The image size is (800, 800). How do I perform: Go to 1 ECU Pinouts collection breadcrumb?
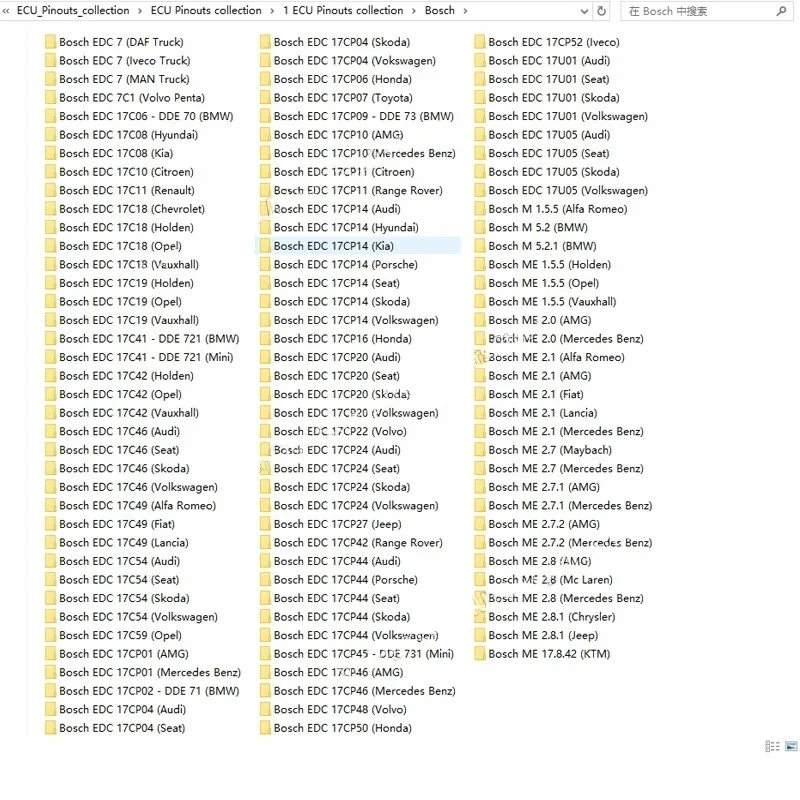[343, 10]
